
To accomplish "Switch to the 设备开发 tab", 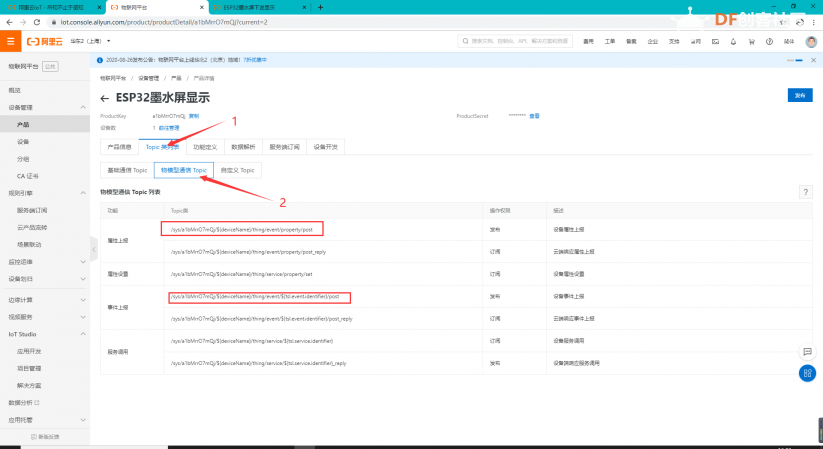I will pyautogui.click(x=325, y=147).
